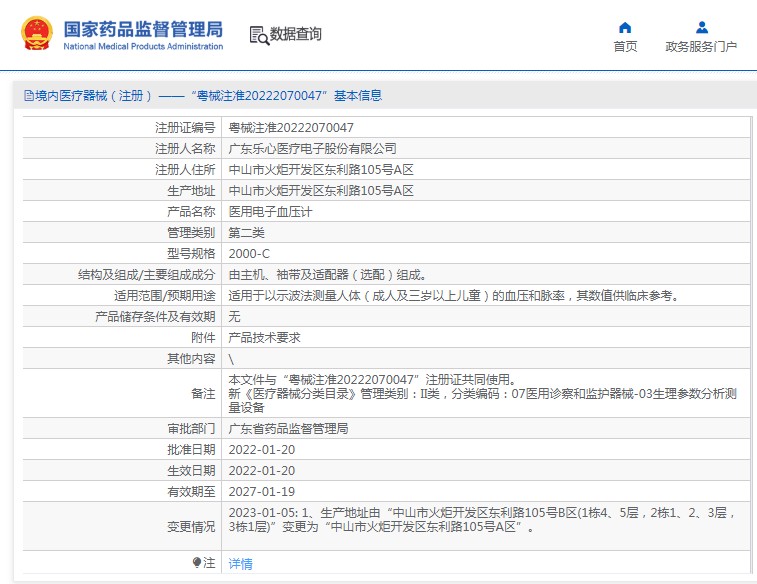Click the 其他内容 row label
757x584 pixels.
pos(191,359)
